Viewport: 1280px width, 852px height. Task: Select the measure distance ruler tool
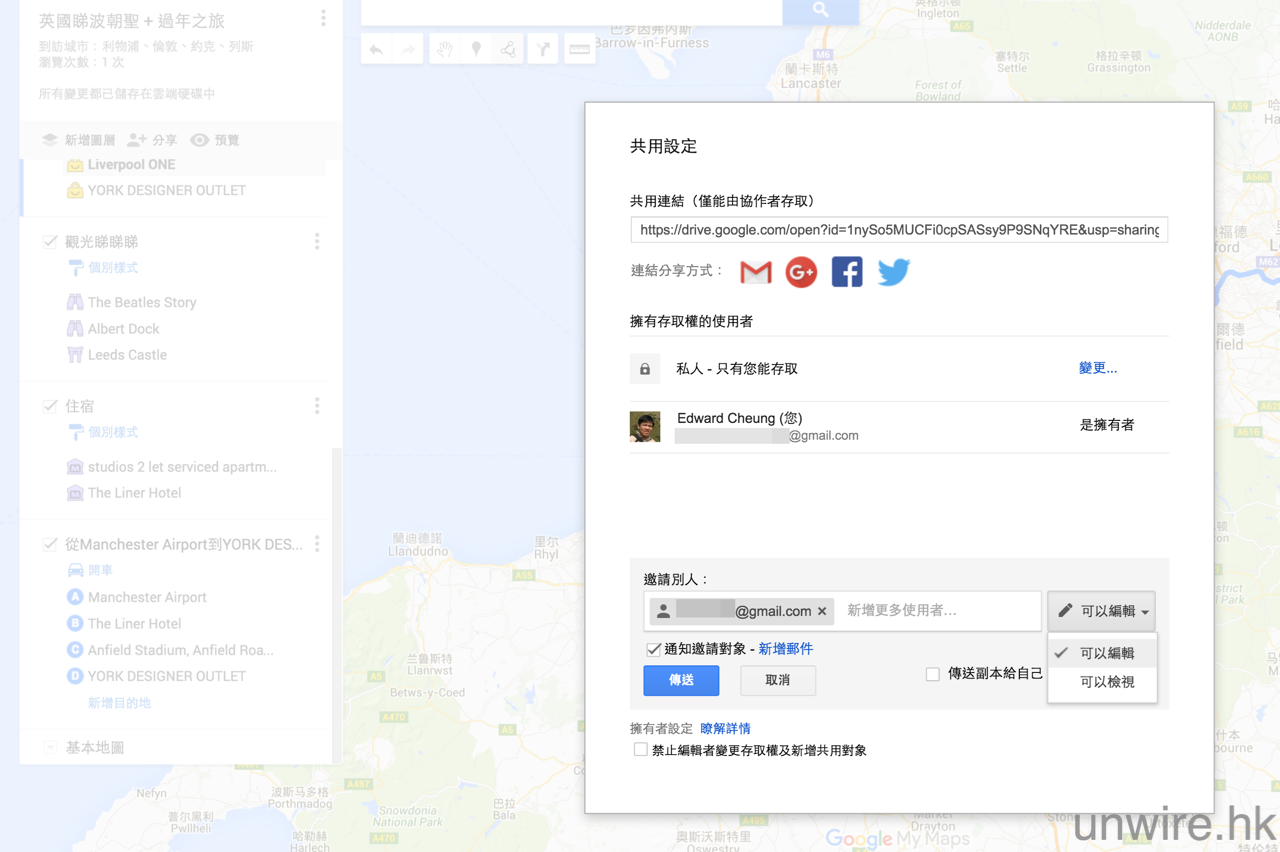[x=579, y=49]
